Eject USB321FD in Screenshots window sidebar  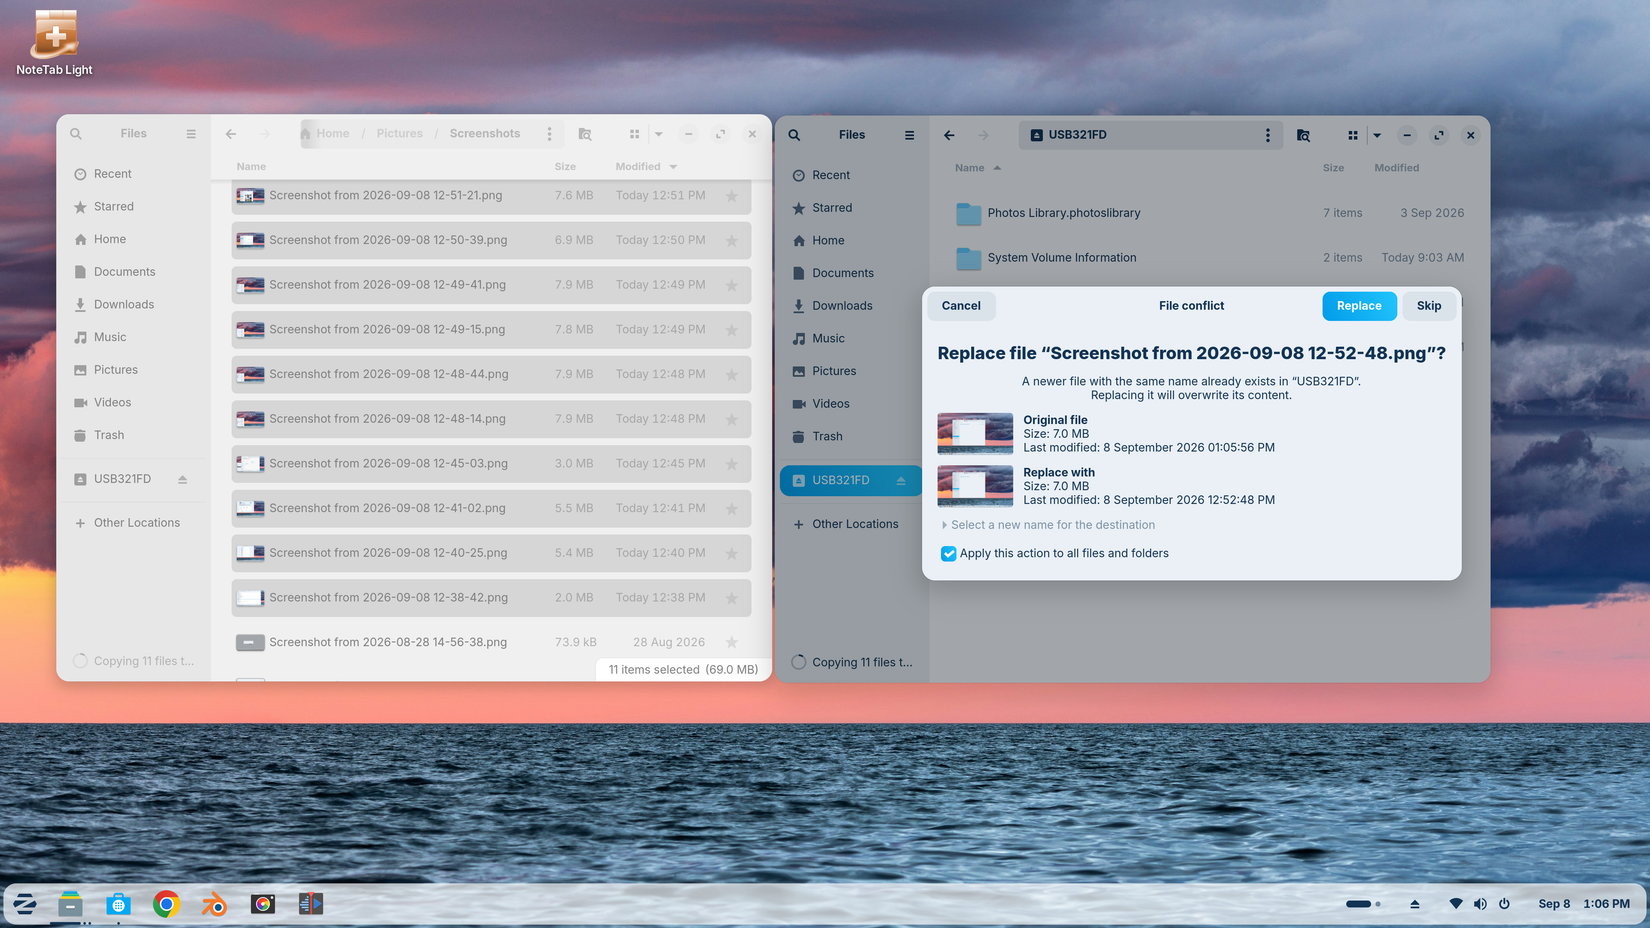click(x=182, y=480)
